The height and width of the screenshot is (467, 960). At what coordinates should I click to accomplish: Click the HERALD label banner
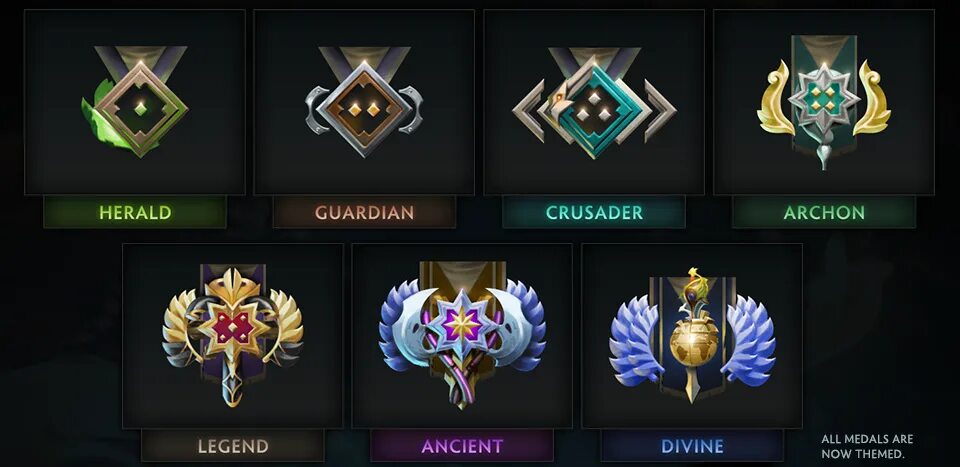point(135,212)
